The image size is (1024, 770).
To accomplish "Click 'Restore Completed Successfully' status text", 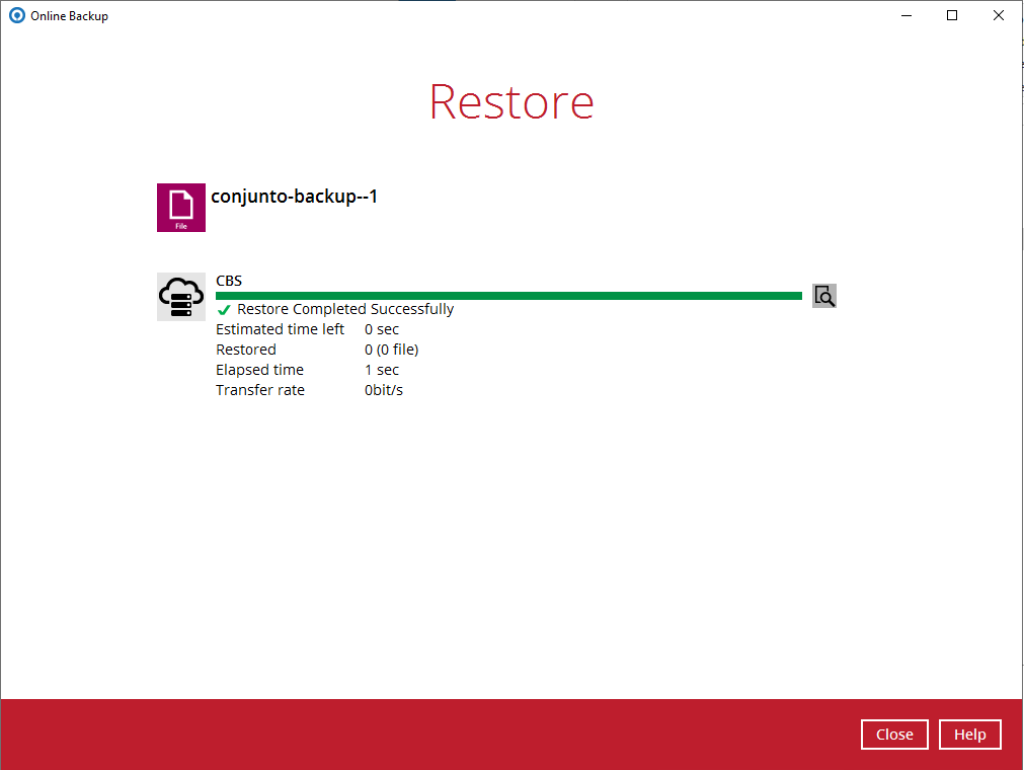I will (345, 309).
